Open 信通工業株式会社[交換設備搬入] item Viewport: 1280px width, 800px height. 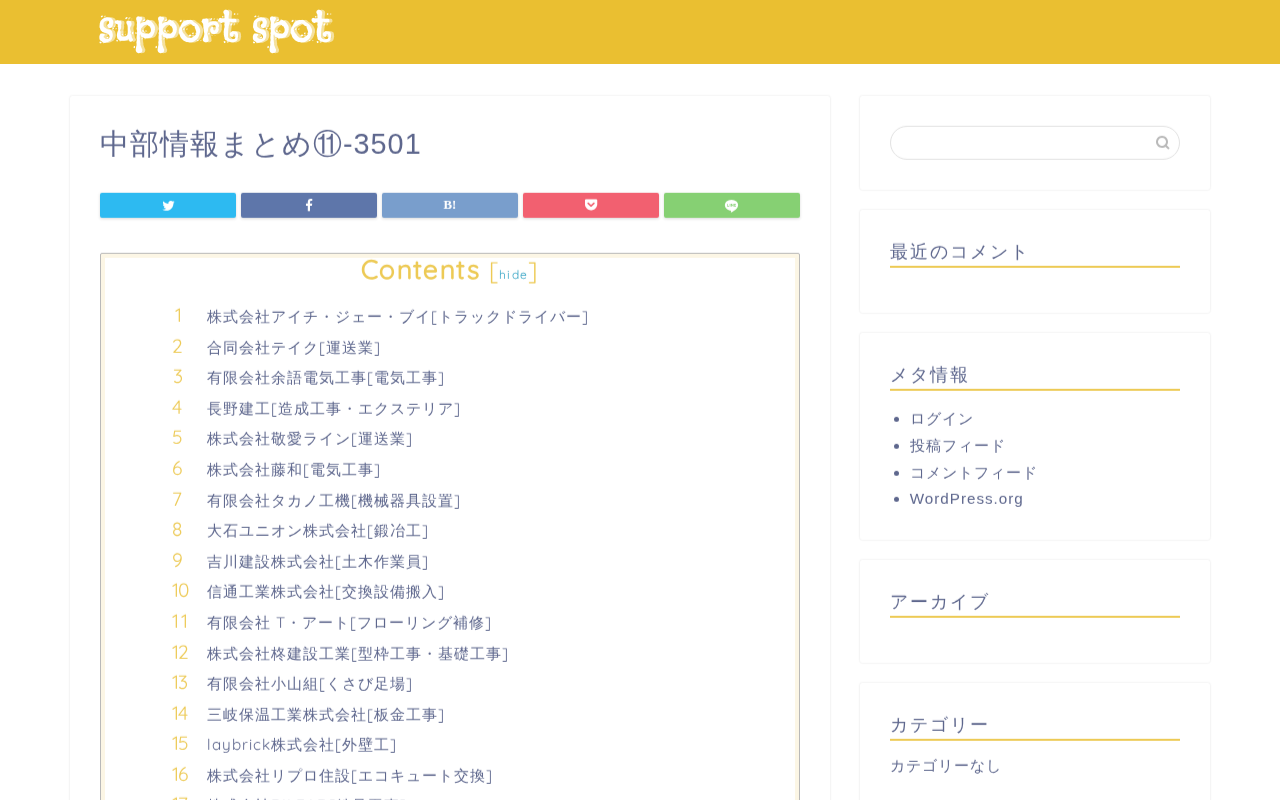point(325,592)
